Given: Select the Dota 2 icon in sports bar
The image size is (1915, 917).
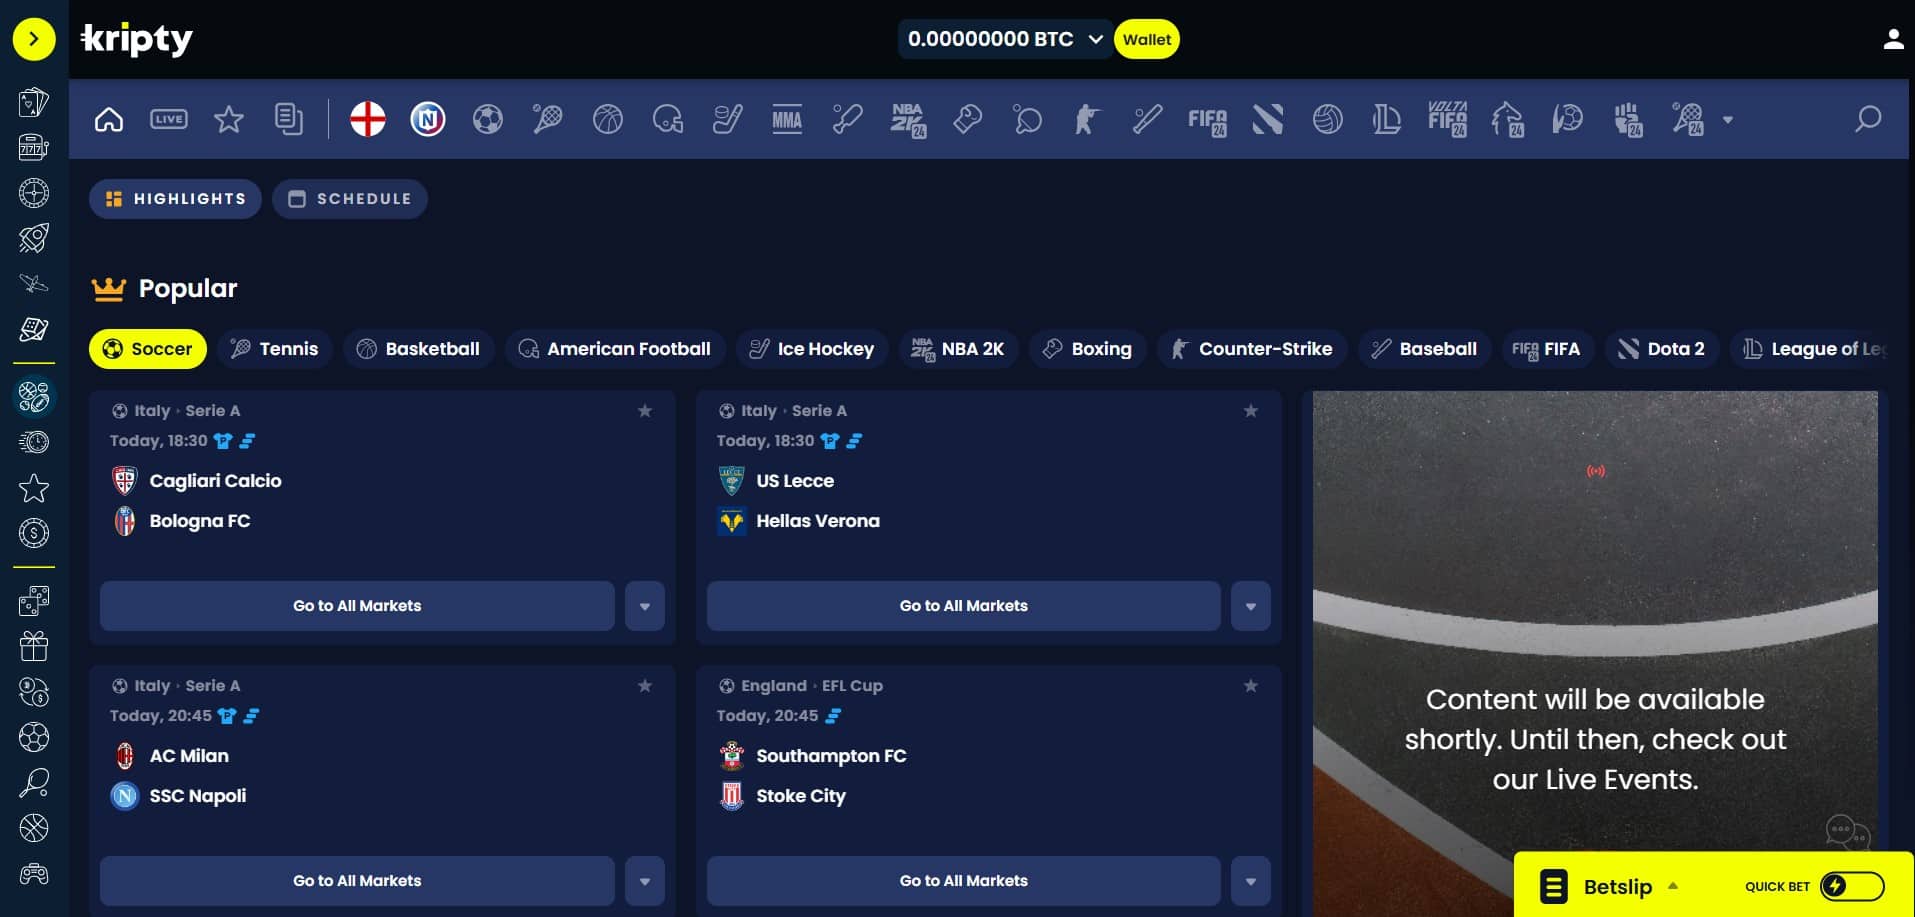Looking at the screenshot, I should (1268, 120).
